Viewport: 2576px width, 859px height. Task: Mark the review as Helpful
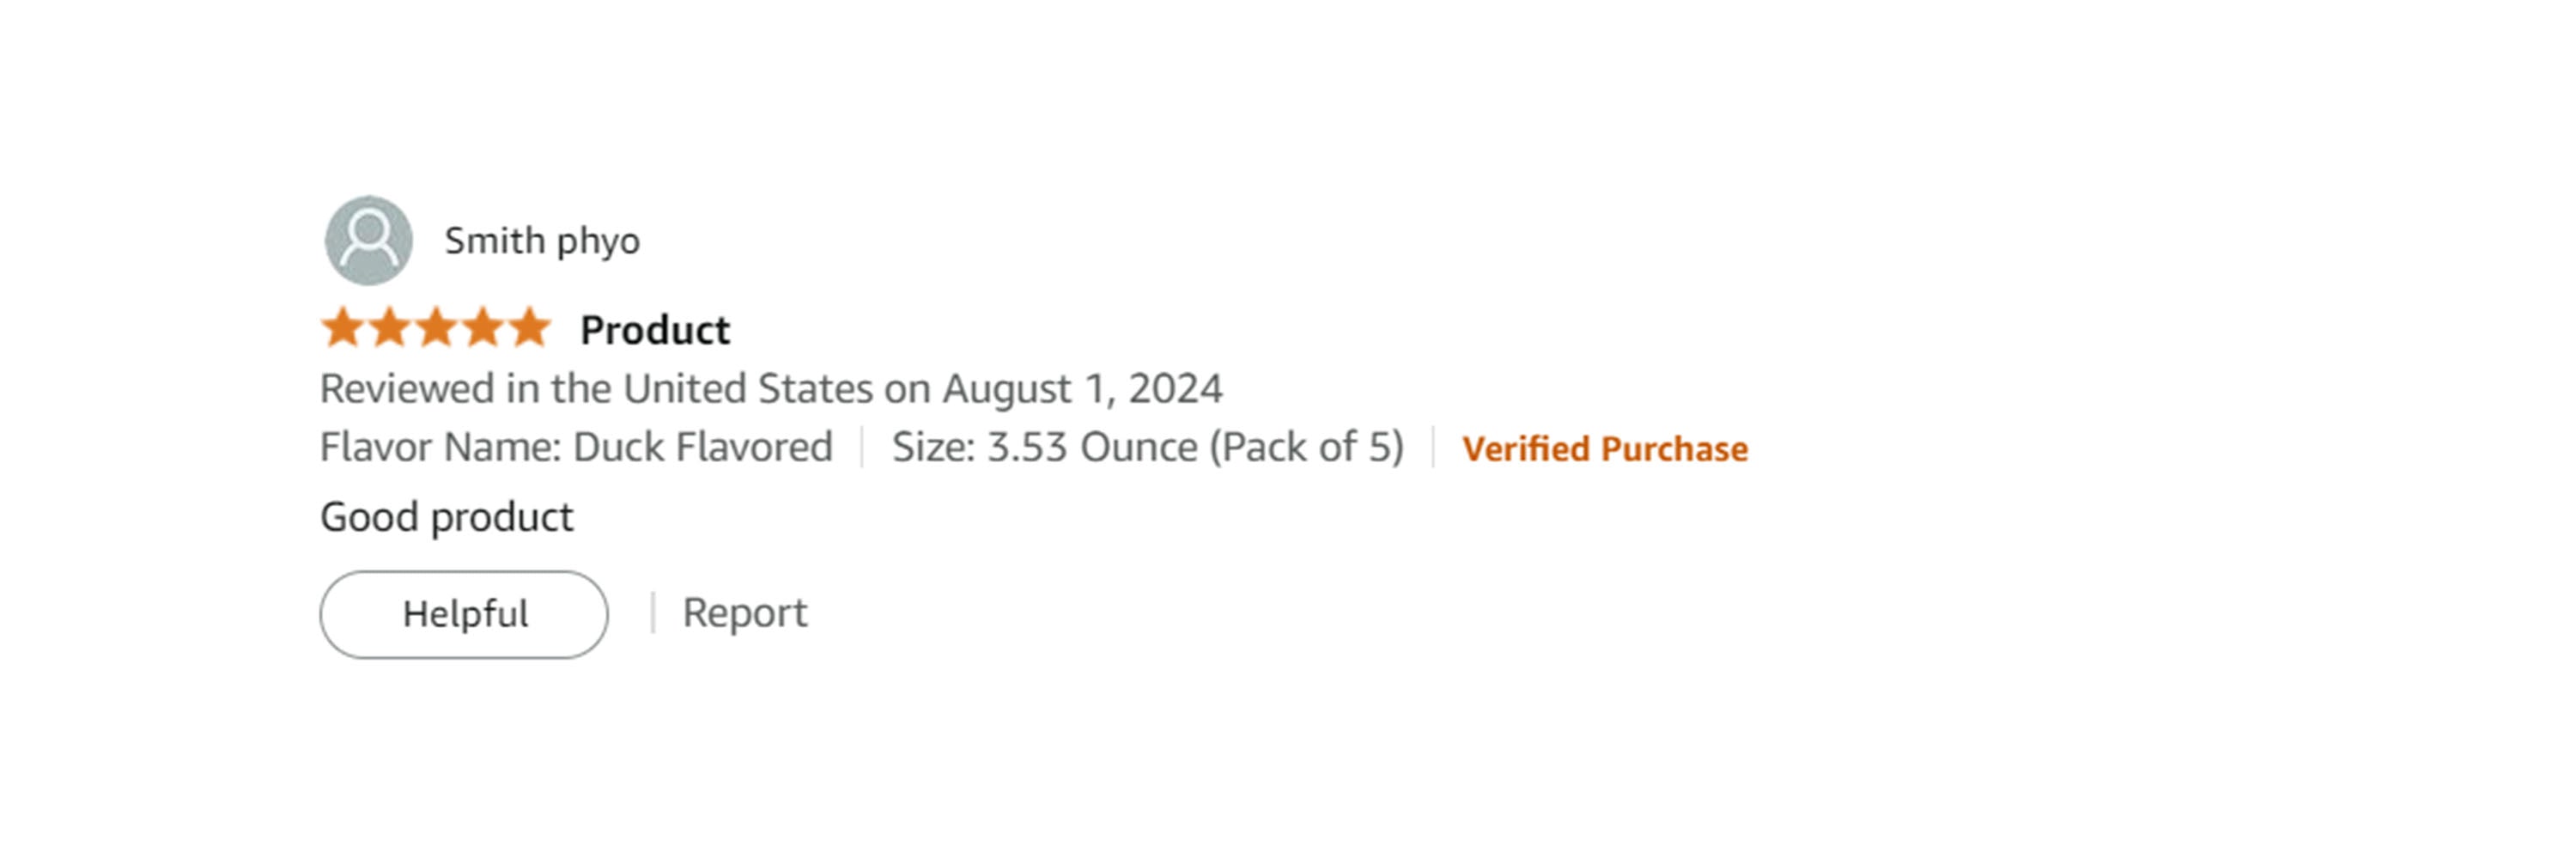(x=464, y=614)
